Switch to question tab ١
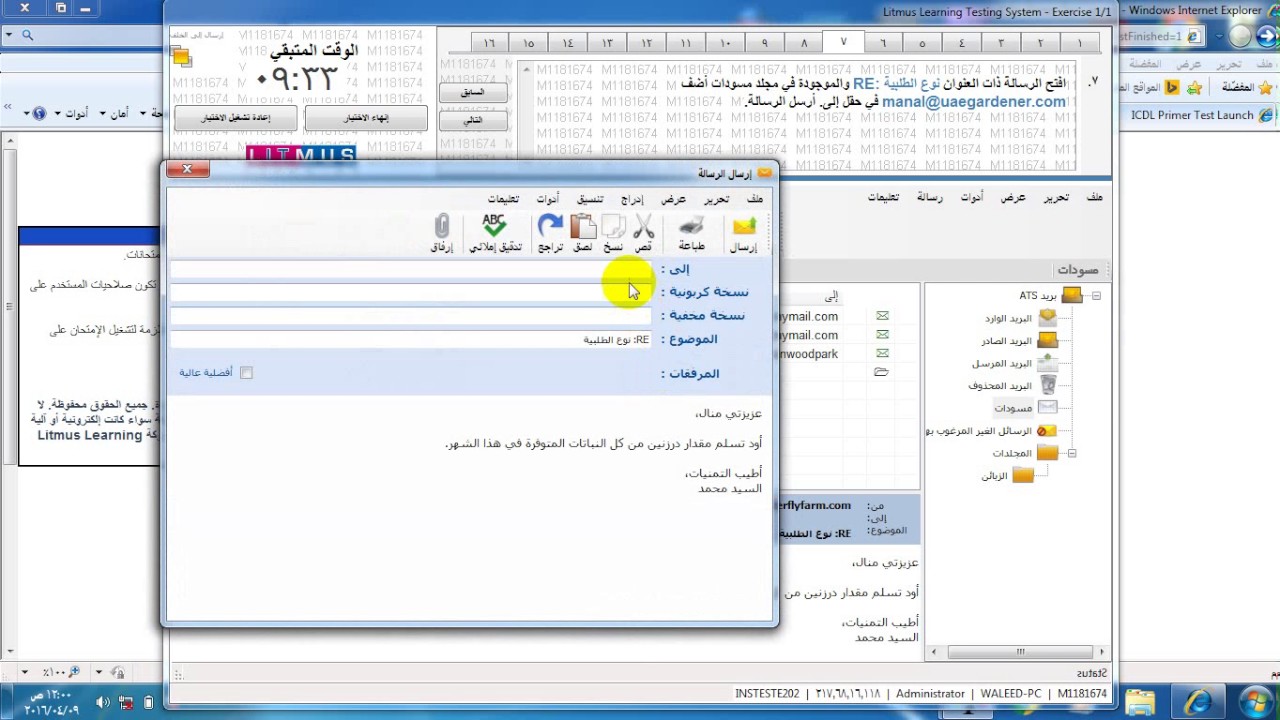Image resolution: width=1280 pixels, height=720 pixels. (1079, 43)
